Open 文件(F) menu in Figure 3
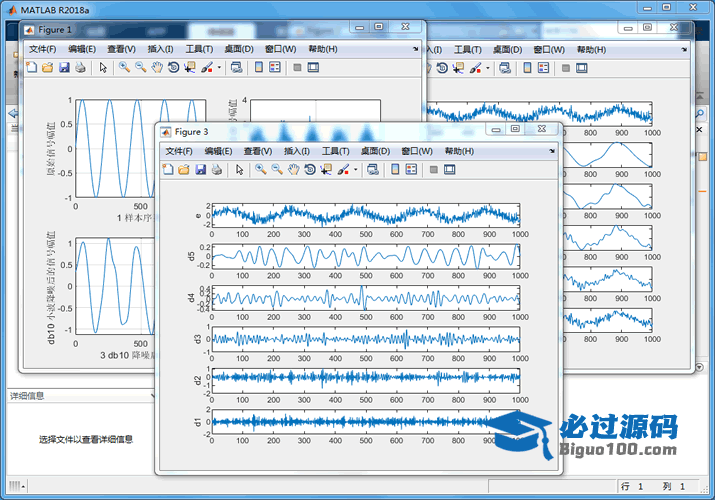715x500 pixels. pyautogui.click(x=178, y=151)
